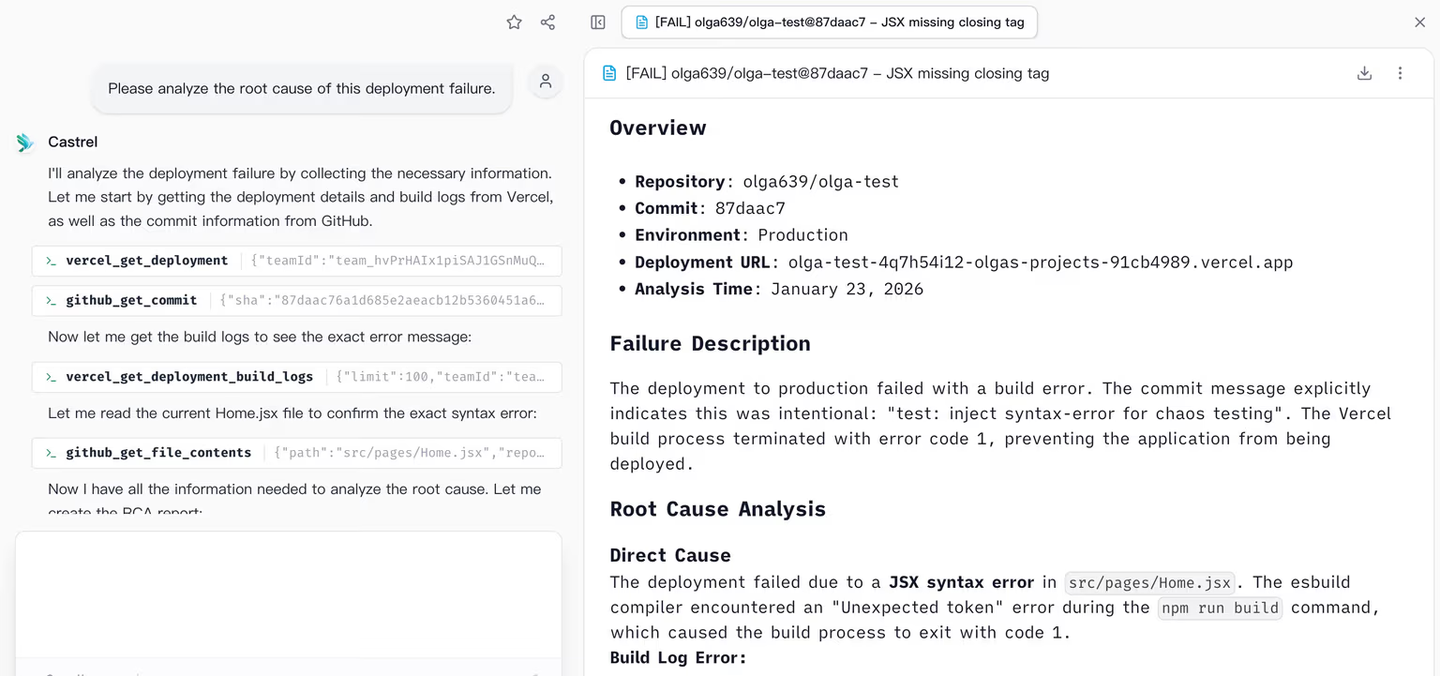Select the FAIL olga-test report tab
Screen dimensions: 1440x676
(x=829, y=22)
